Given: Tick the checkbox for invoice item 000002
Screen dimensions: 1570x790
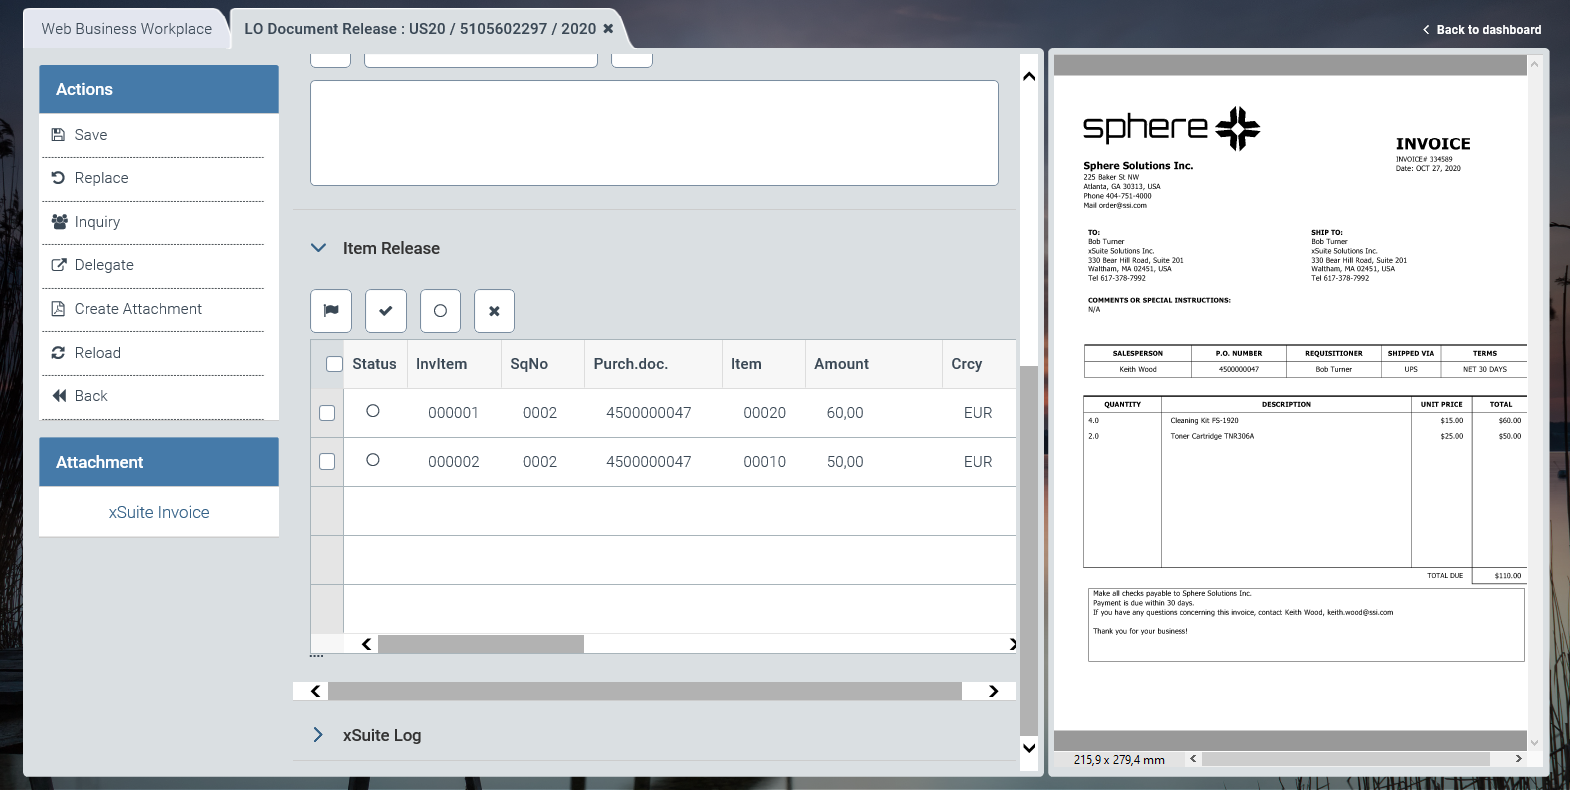Looking at the screenshot, I should pyautogui.click(x=327, y=462).
